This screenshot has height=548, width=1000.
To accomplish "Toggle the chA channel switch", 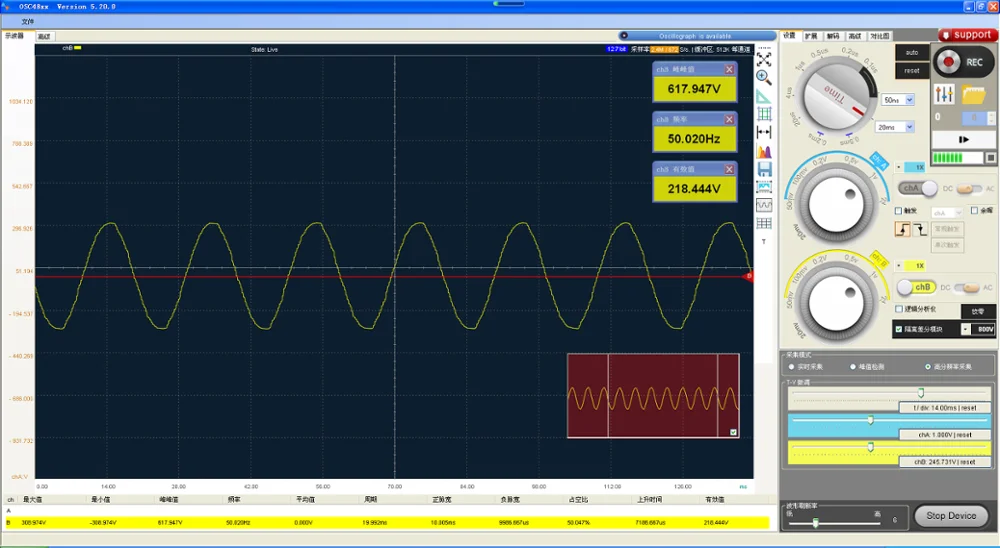I will (918, 188).
